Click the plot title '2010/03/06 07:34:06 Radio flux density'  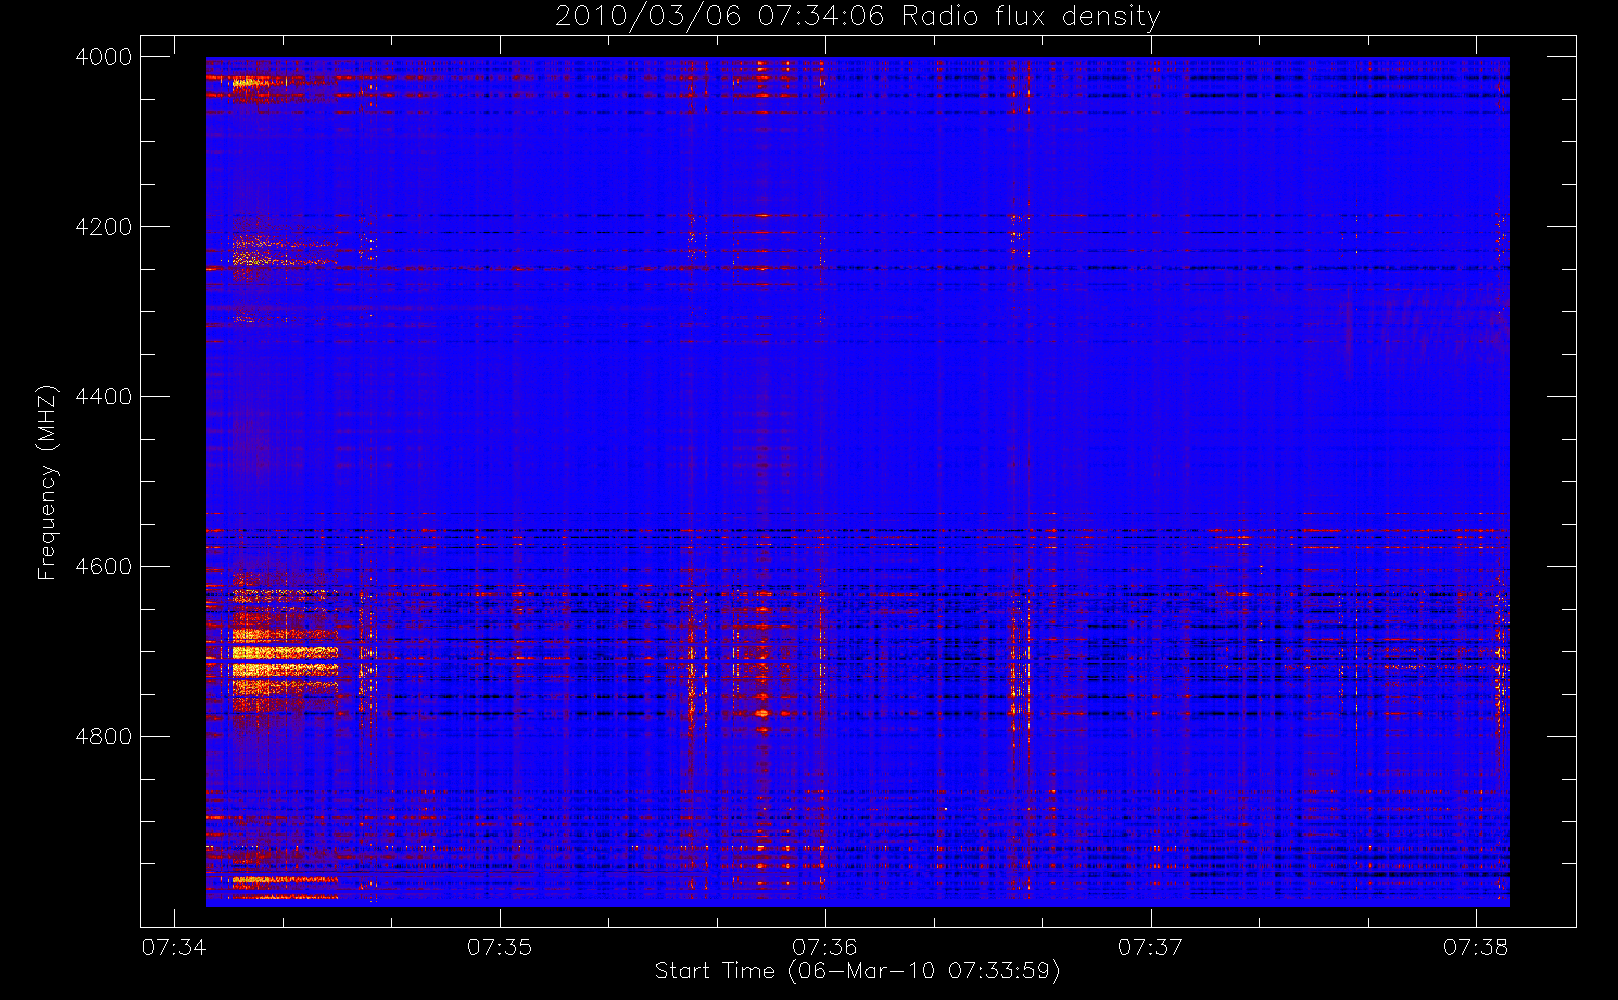point(857,17)
